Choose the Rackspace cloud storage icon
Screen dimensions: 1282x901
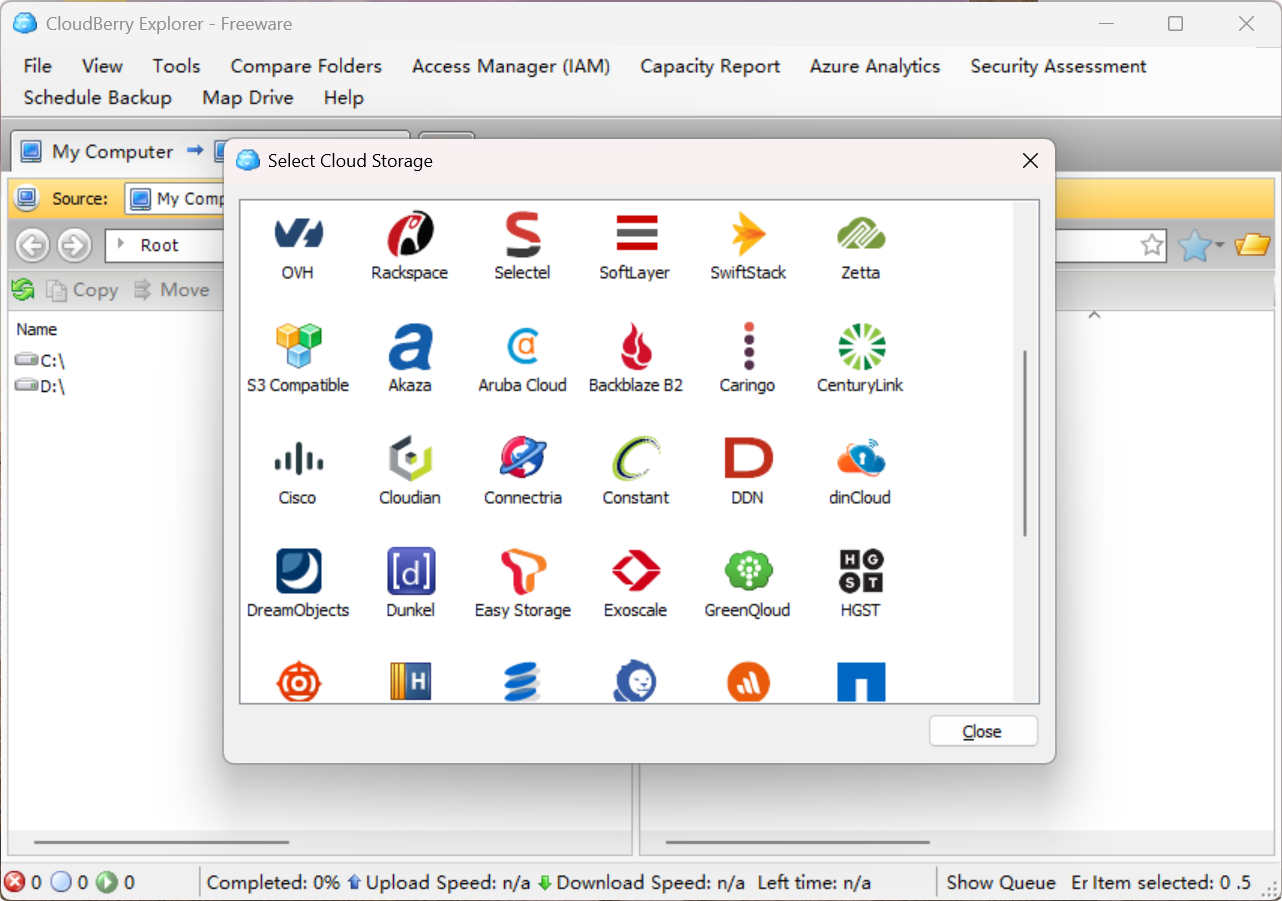[x=409, y=235]
